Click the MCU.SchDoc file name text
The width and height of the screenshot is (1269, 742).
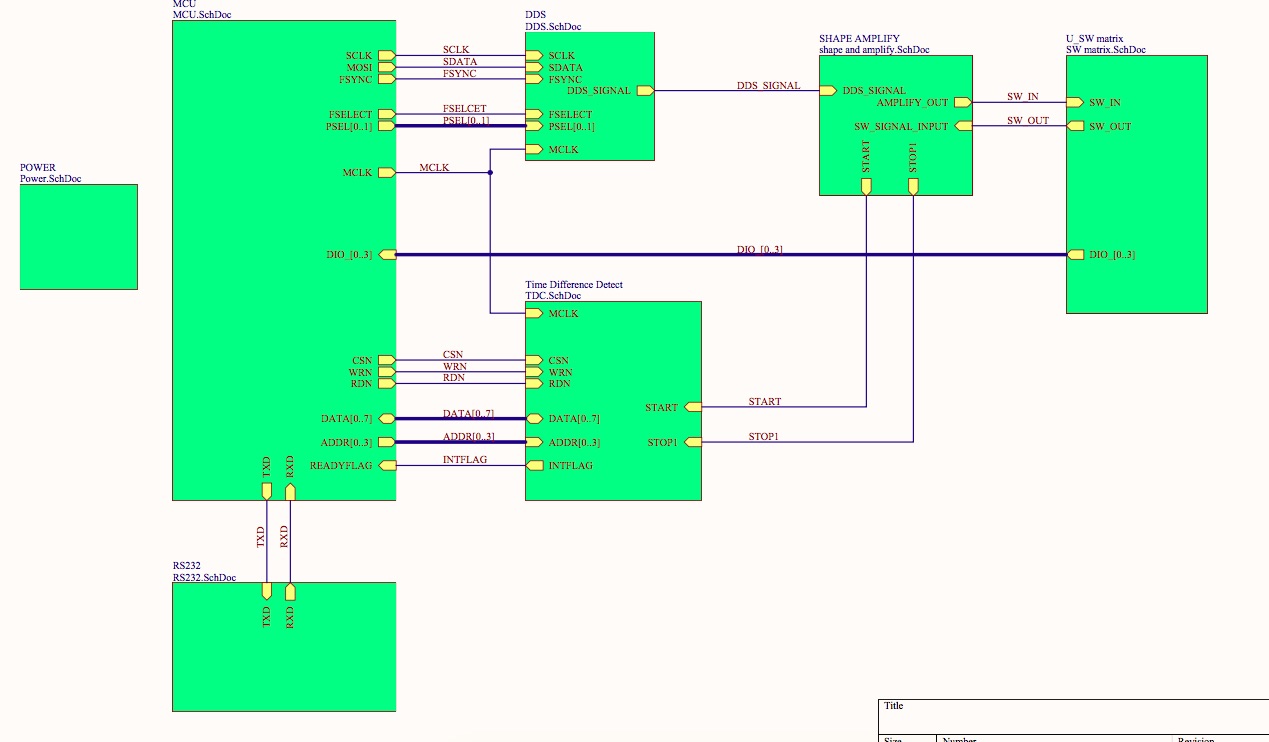202,15
